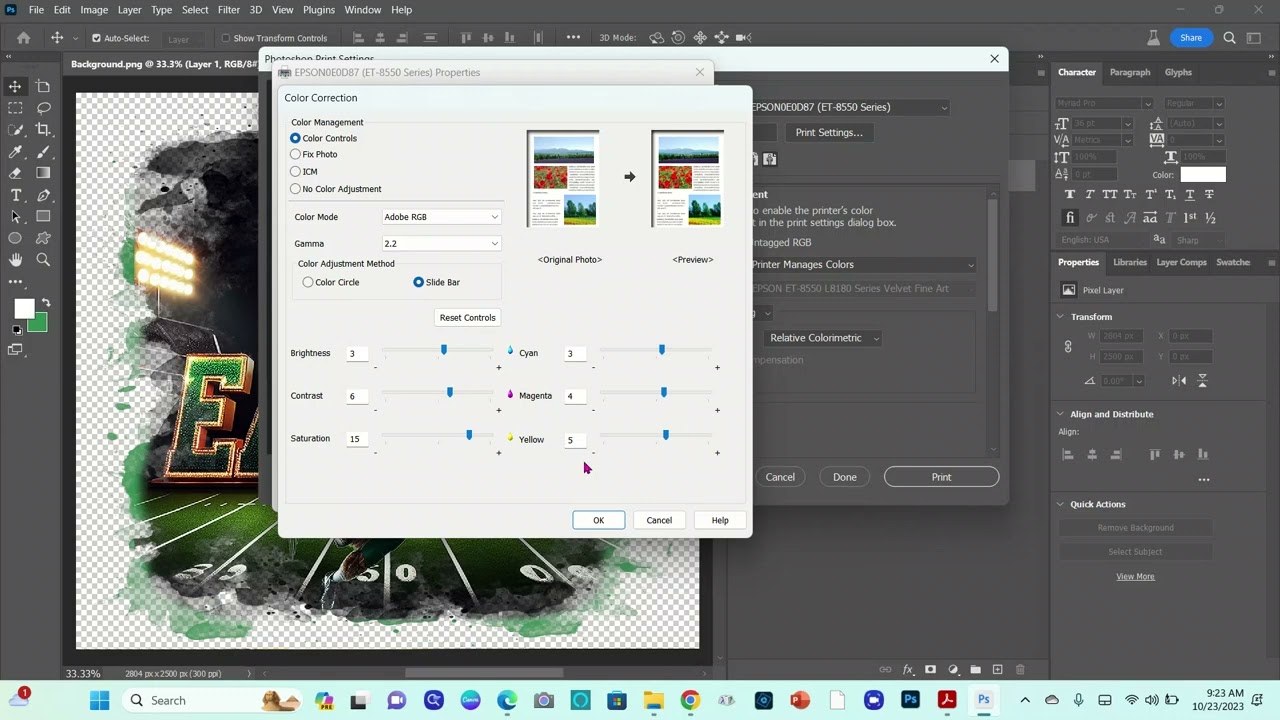Image resolution: width=1280 pixels, height=720 pixels.
Task: Open the Filter menu
Action: 229,10
